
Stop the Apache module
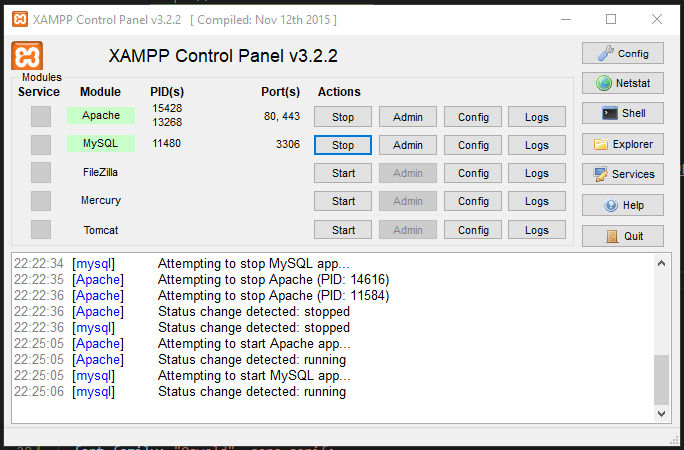[x=343, y=117]
